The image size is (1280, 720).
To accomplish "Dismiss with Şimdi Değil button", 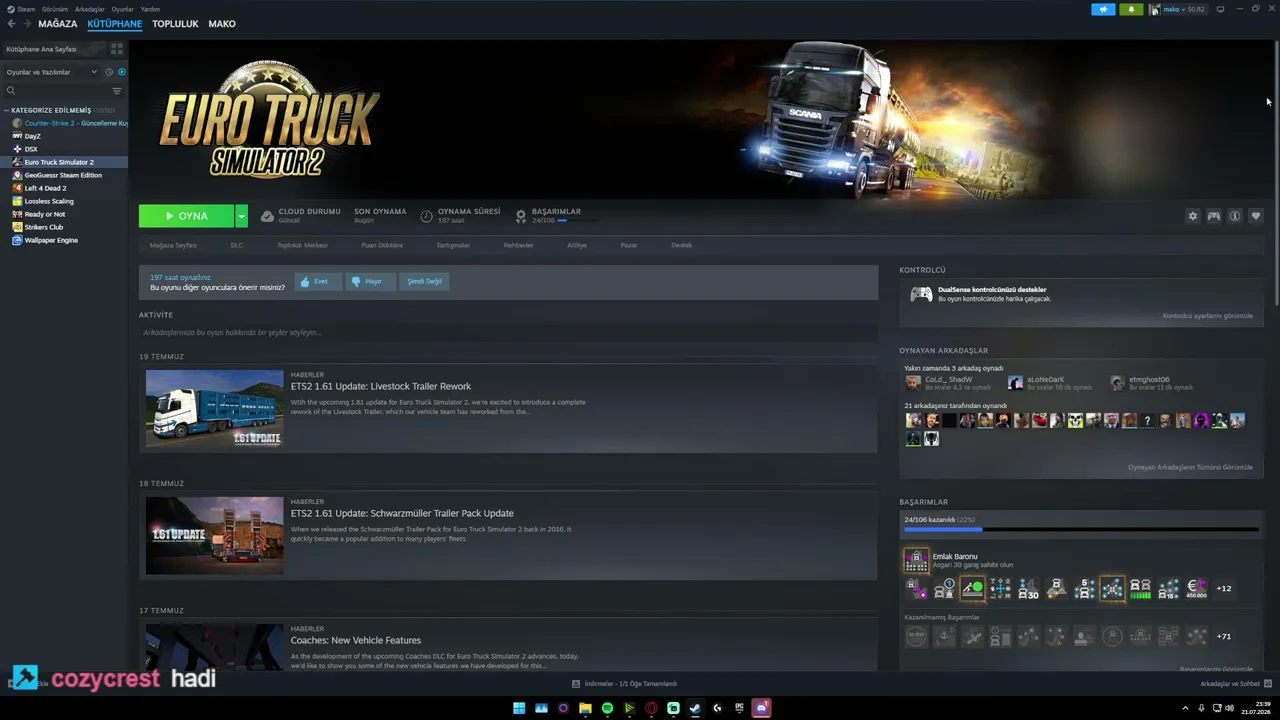I will [x=424, y=281].
